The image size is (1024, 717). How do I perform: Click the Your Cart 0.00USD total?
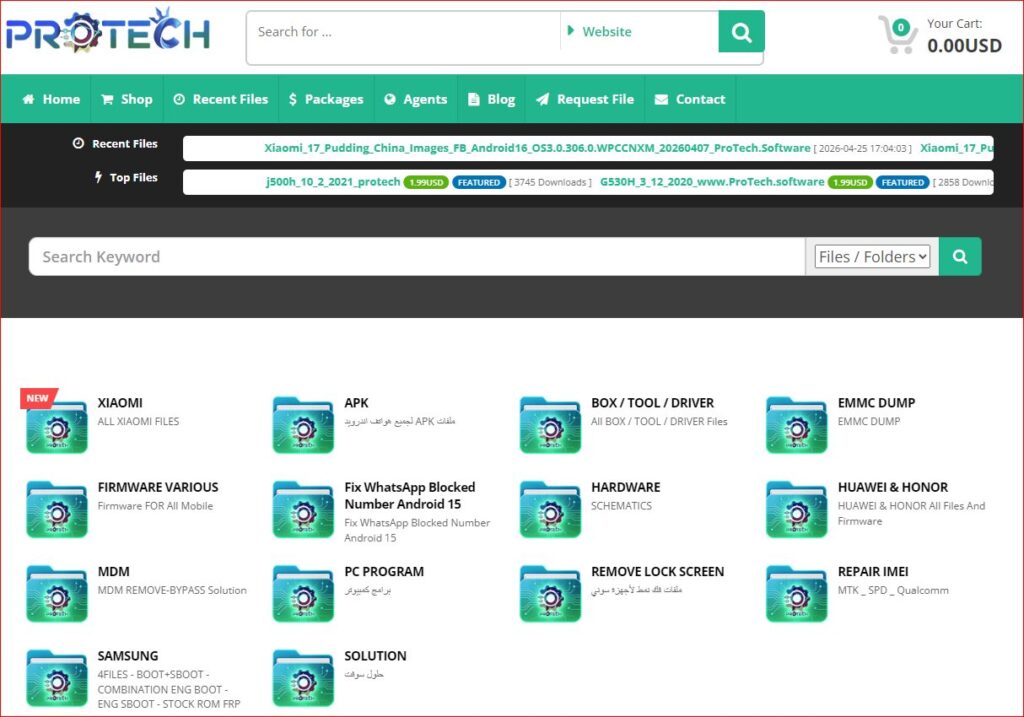[x=965, y=46]
